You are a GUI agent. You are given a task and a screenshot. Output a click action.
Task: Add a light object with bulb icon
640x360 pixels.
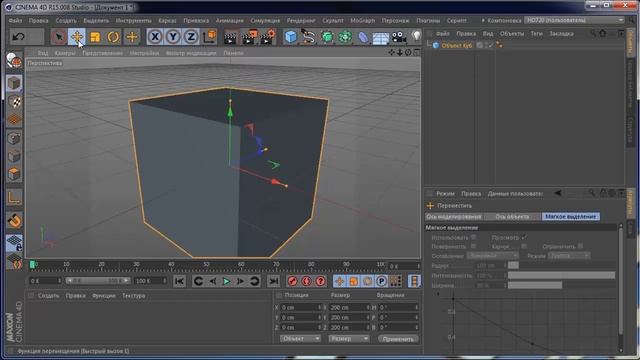[416, 36]
